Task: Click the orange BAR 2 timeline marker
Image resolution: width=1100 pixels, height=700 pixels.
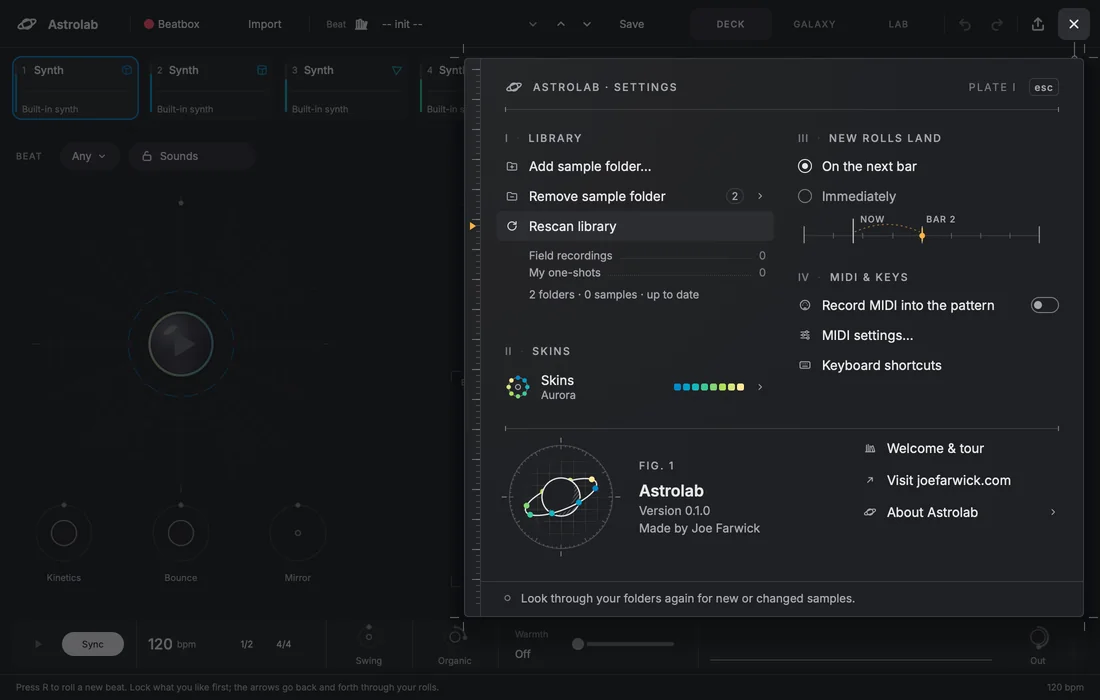Action: pyautogui.click(x=922, y=236)
